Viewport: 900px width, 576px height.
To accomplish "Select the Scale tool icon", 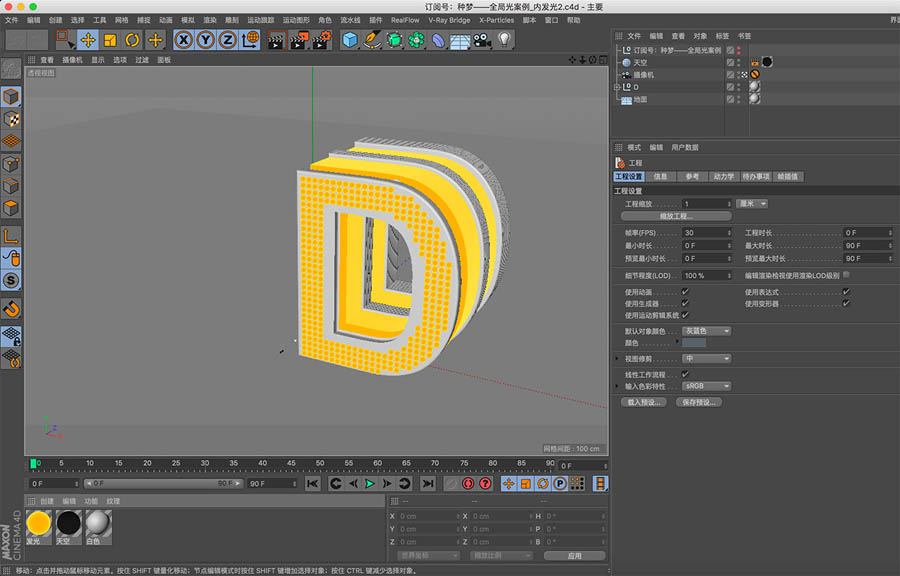I will (x=112, y=39).
